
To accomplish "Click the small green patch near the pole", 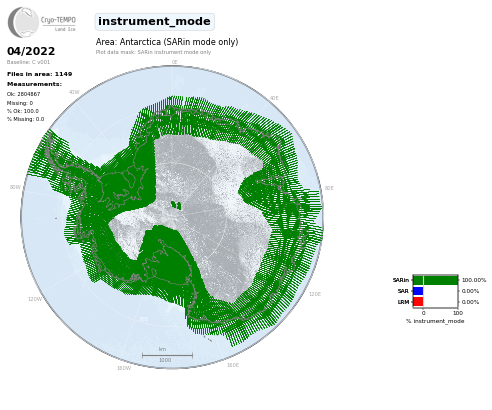I will pos(176,205).
